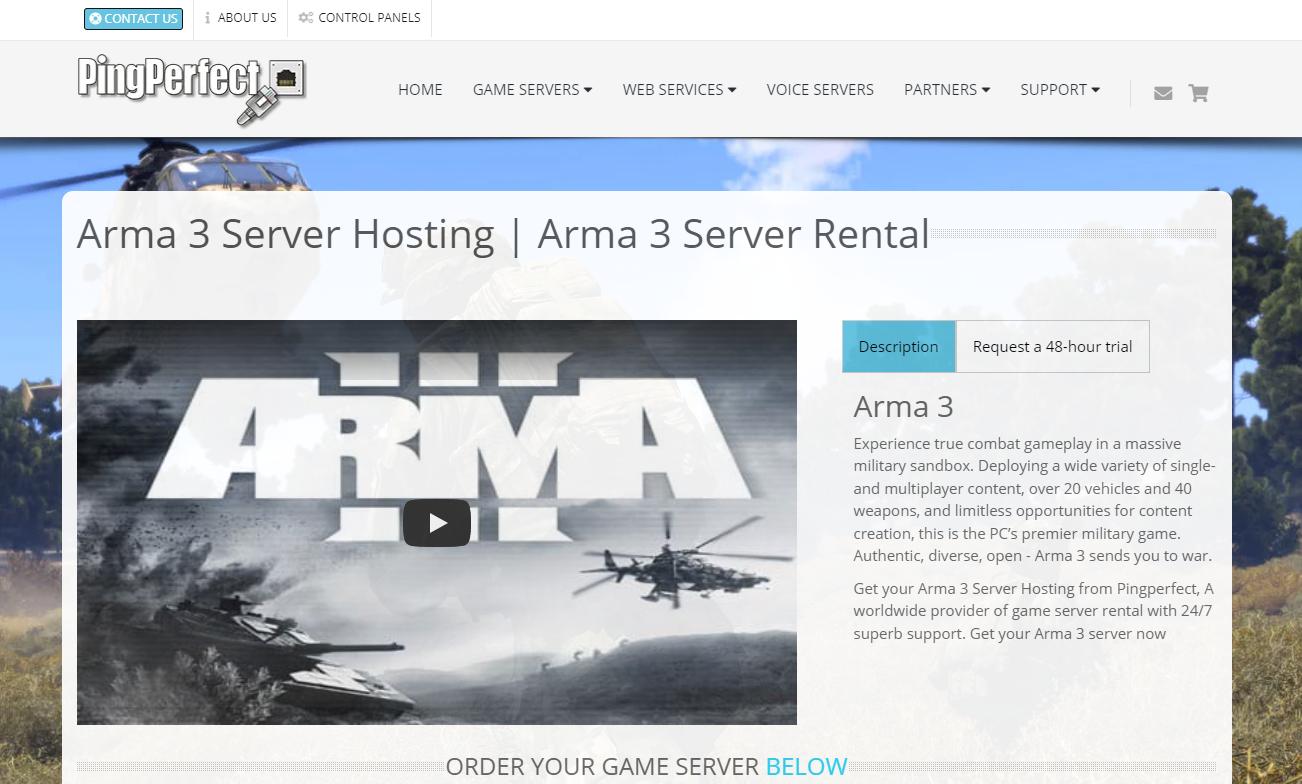The height and width of the screenshot is (784, 1302).
Task: Click the page title Arma 3 Server Hosting
Action: pos(503,234)
